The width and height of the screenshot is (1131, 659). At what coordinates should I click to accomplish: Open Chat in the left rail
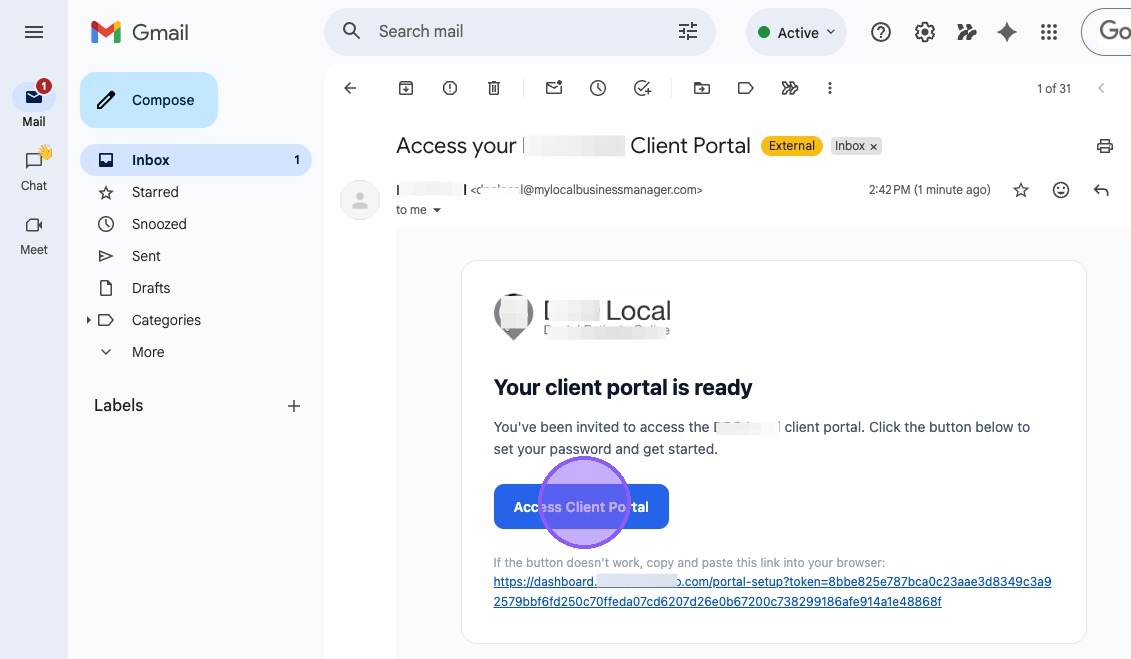pos(34,168)
